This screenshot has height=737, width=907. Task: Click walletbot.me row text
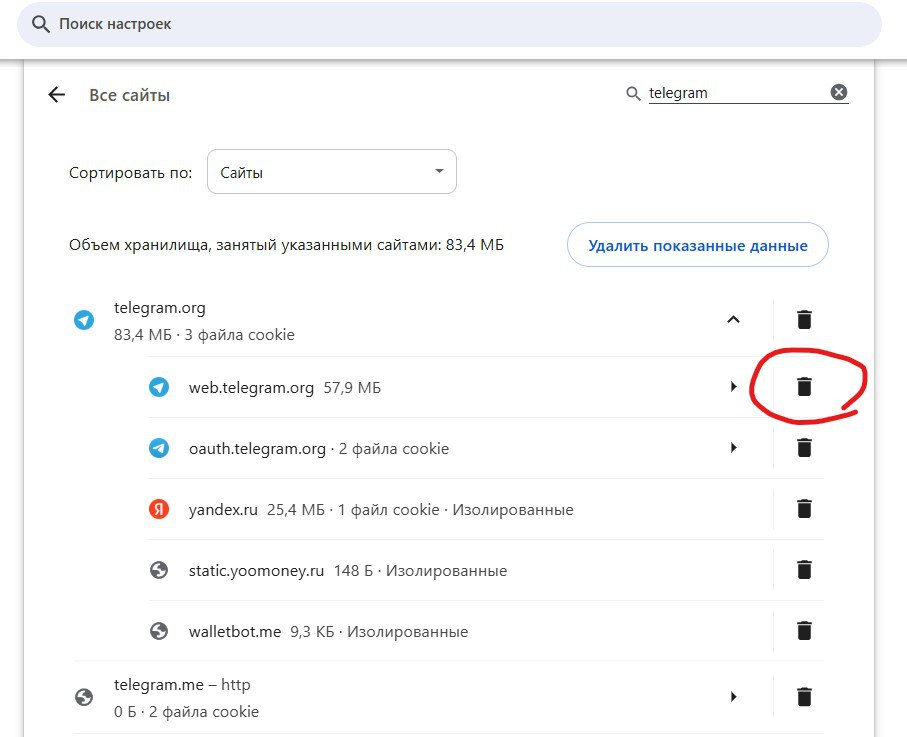pyautogui.click(x=328, y=632)
